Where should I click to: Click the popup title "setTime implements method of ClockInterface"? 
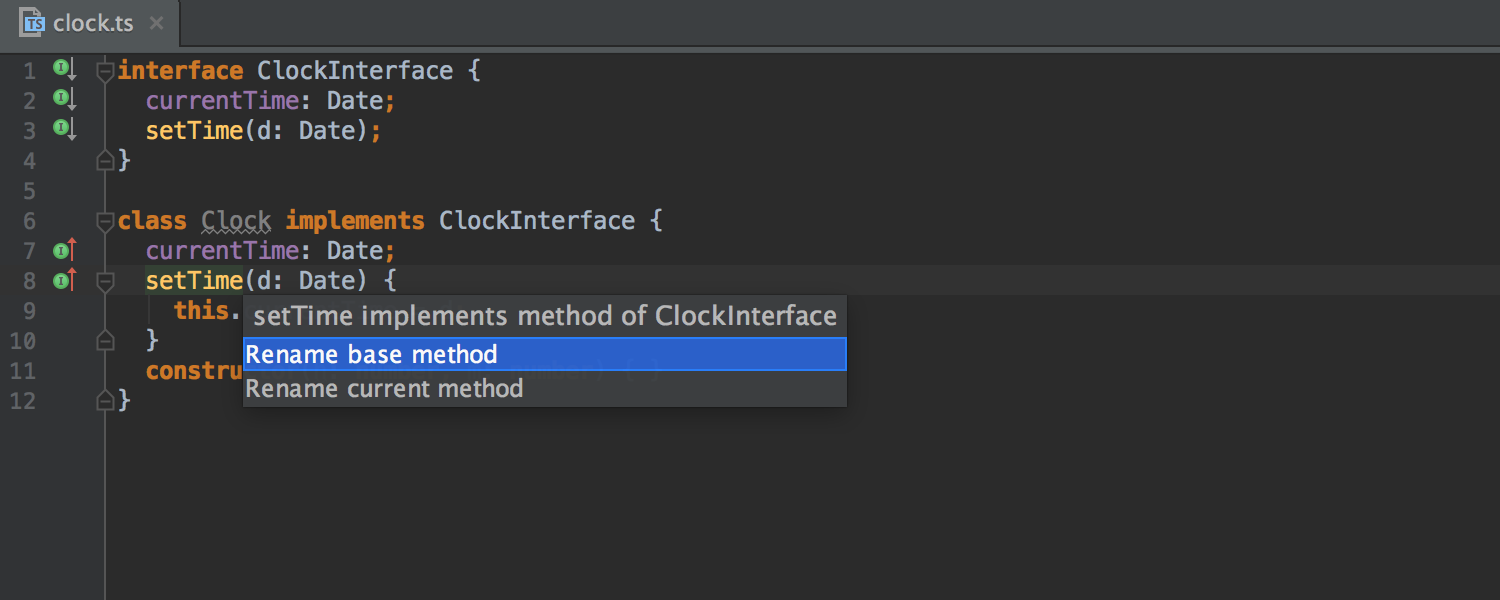(545, 315)
